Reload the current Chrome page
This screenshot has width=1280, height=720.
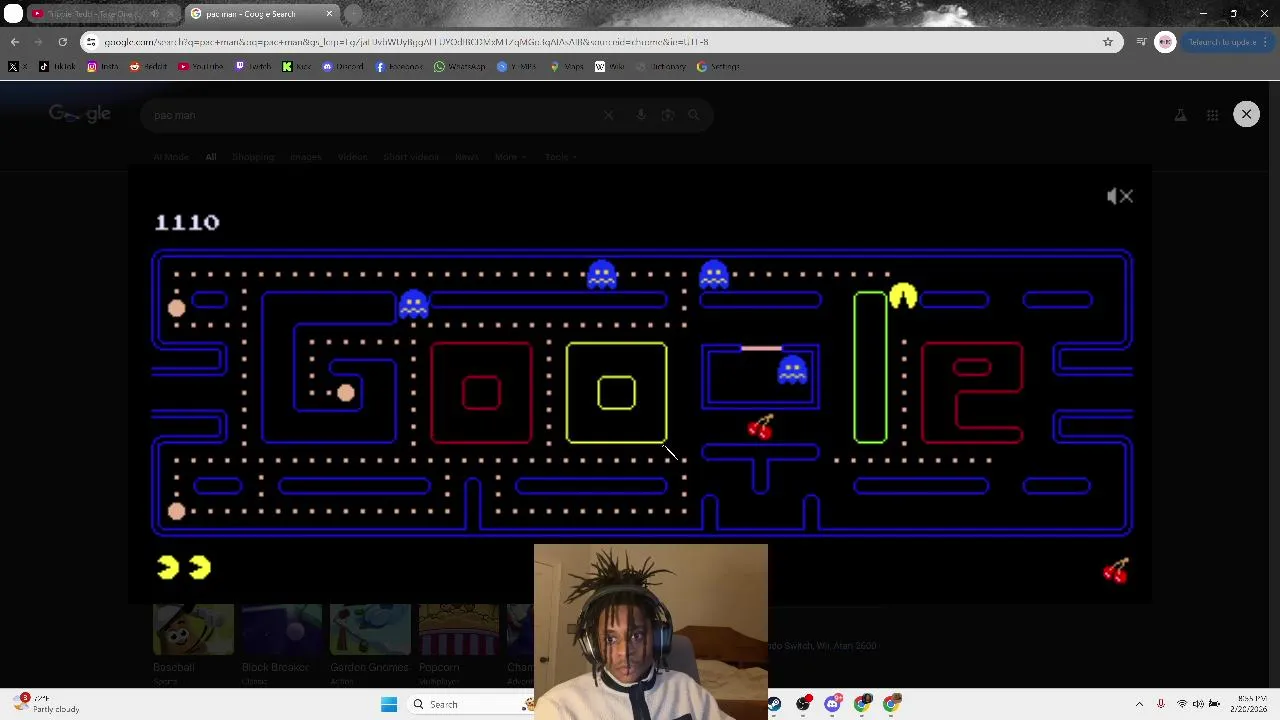62,42
